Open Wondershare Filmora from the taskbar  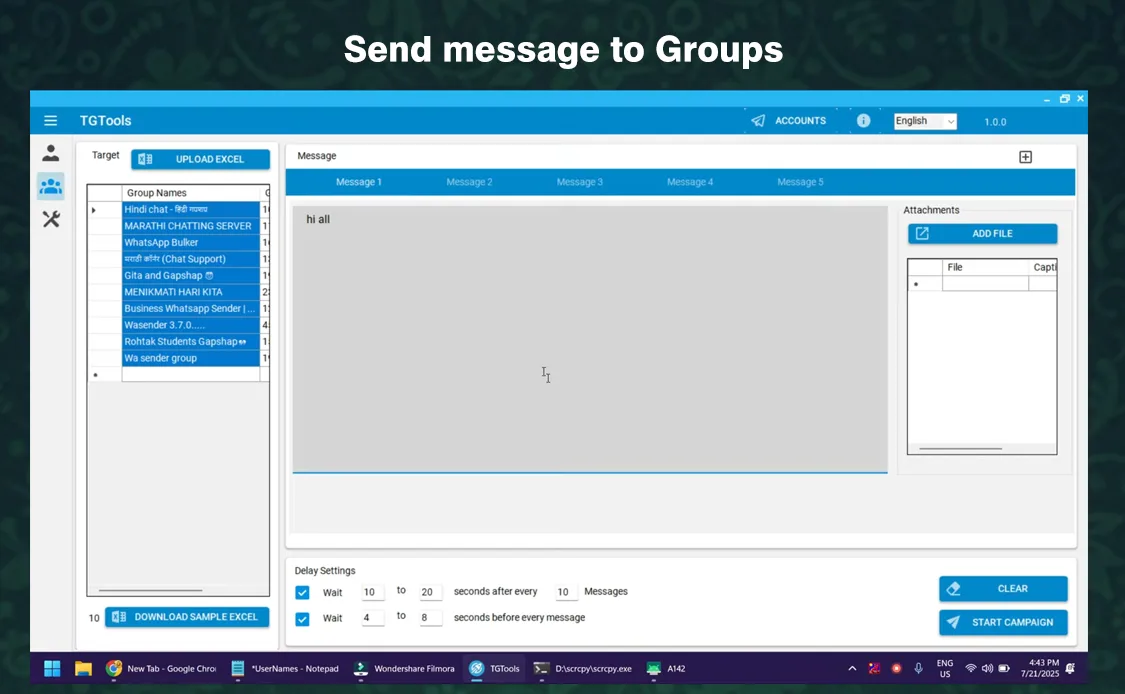pos(405,668)
